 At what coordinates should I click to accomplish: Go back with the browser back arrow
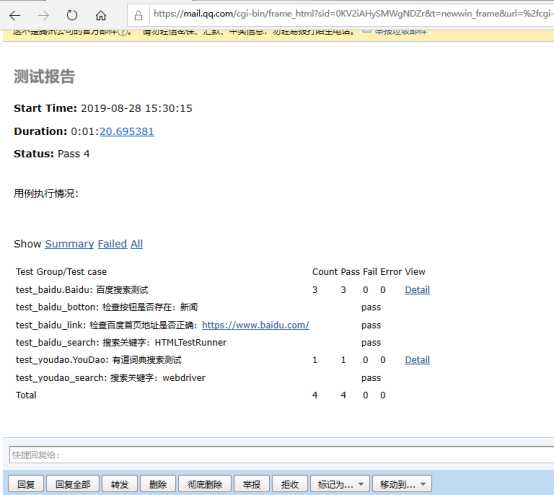14,16
